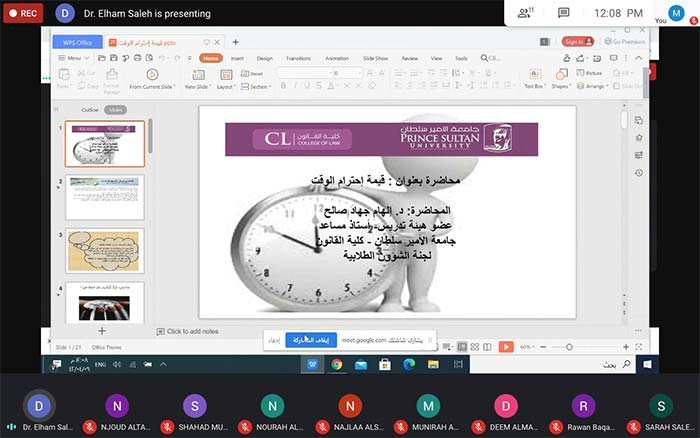The image size is (700, 438).
Task: Toggle Italic formatting
Action: (295, 85)
